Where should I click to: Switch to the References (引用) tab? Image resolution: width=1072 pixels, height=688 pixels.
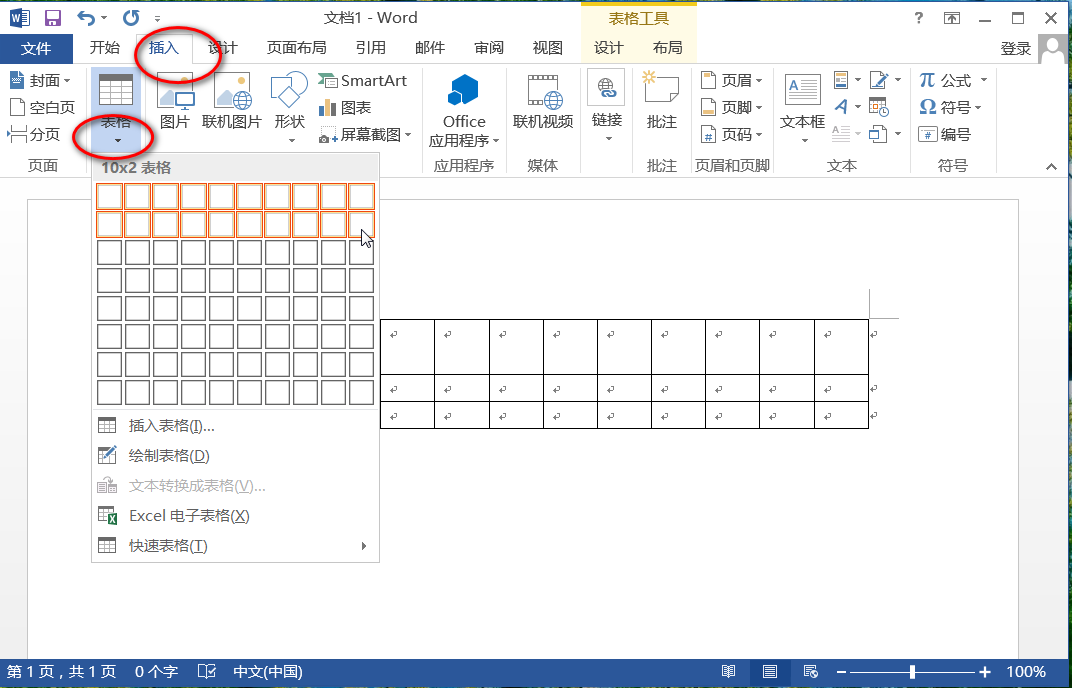[x=371, y=47]
